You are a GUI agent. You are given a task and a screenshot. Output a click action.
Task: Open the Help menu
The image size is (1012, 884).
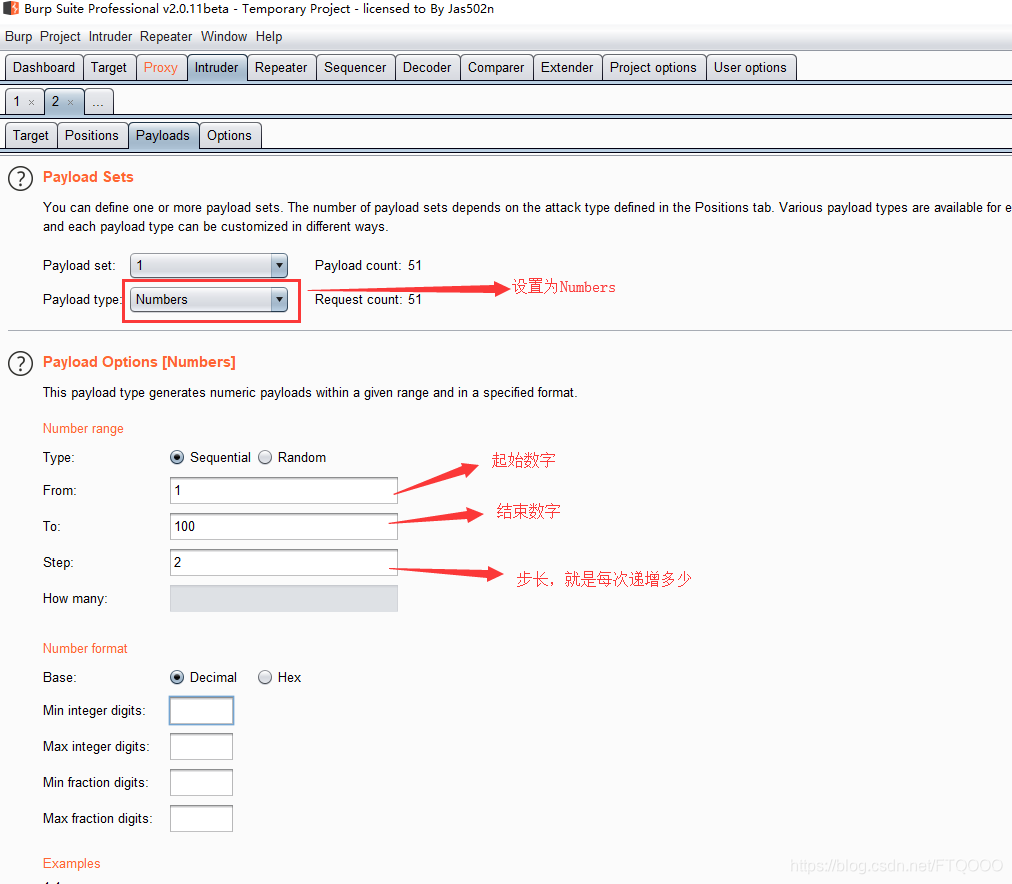(x=268, y=37)
